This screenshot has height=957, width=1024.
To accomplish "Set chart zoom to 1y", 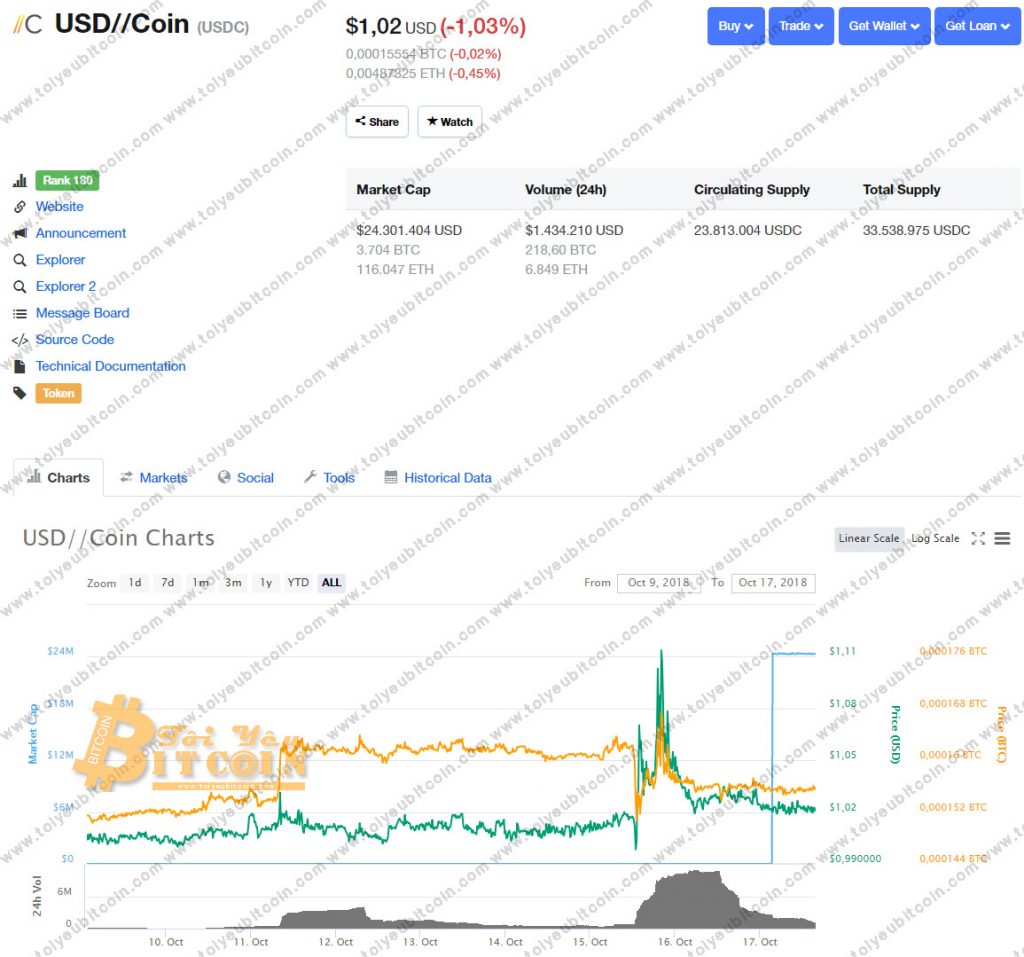I will pos(266,583).
